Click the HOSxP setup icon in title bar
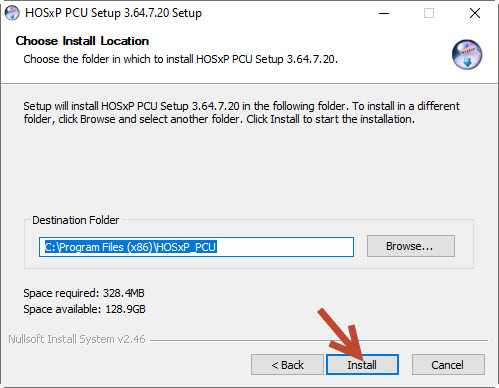 12,13
